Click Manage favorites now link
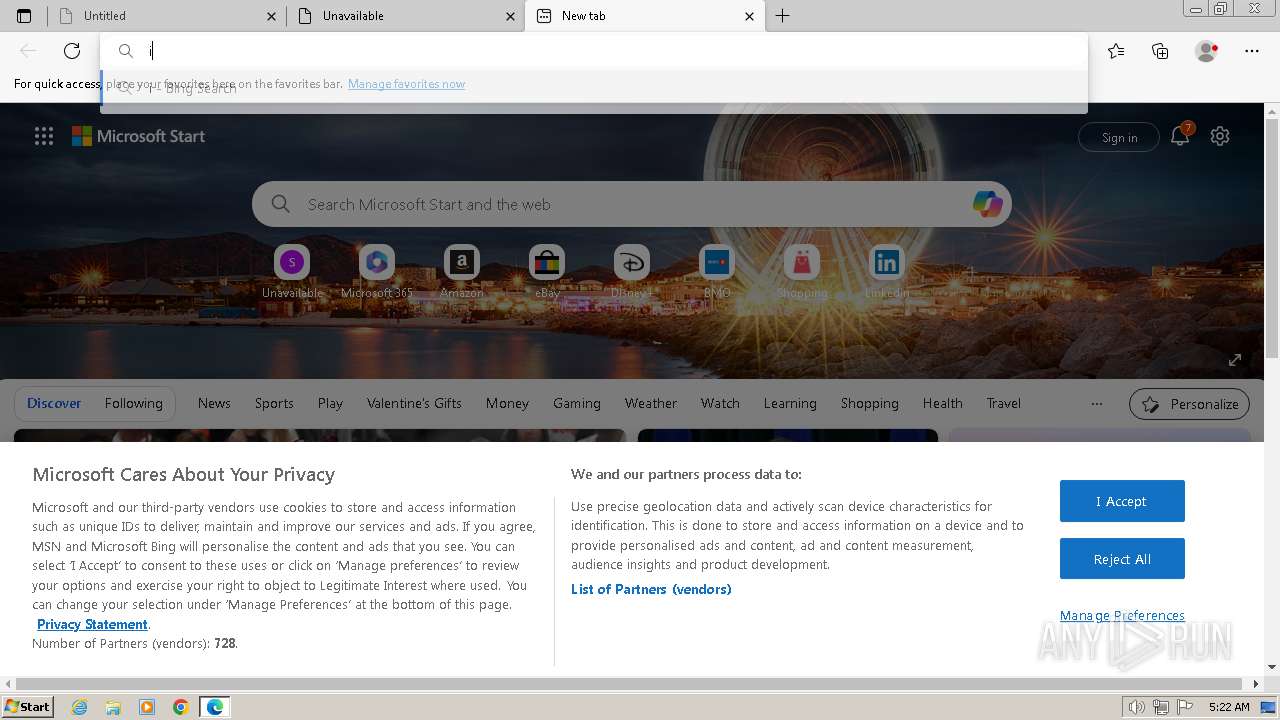 pyautogui.click(x=406, y=84)
